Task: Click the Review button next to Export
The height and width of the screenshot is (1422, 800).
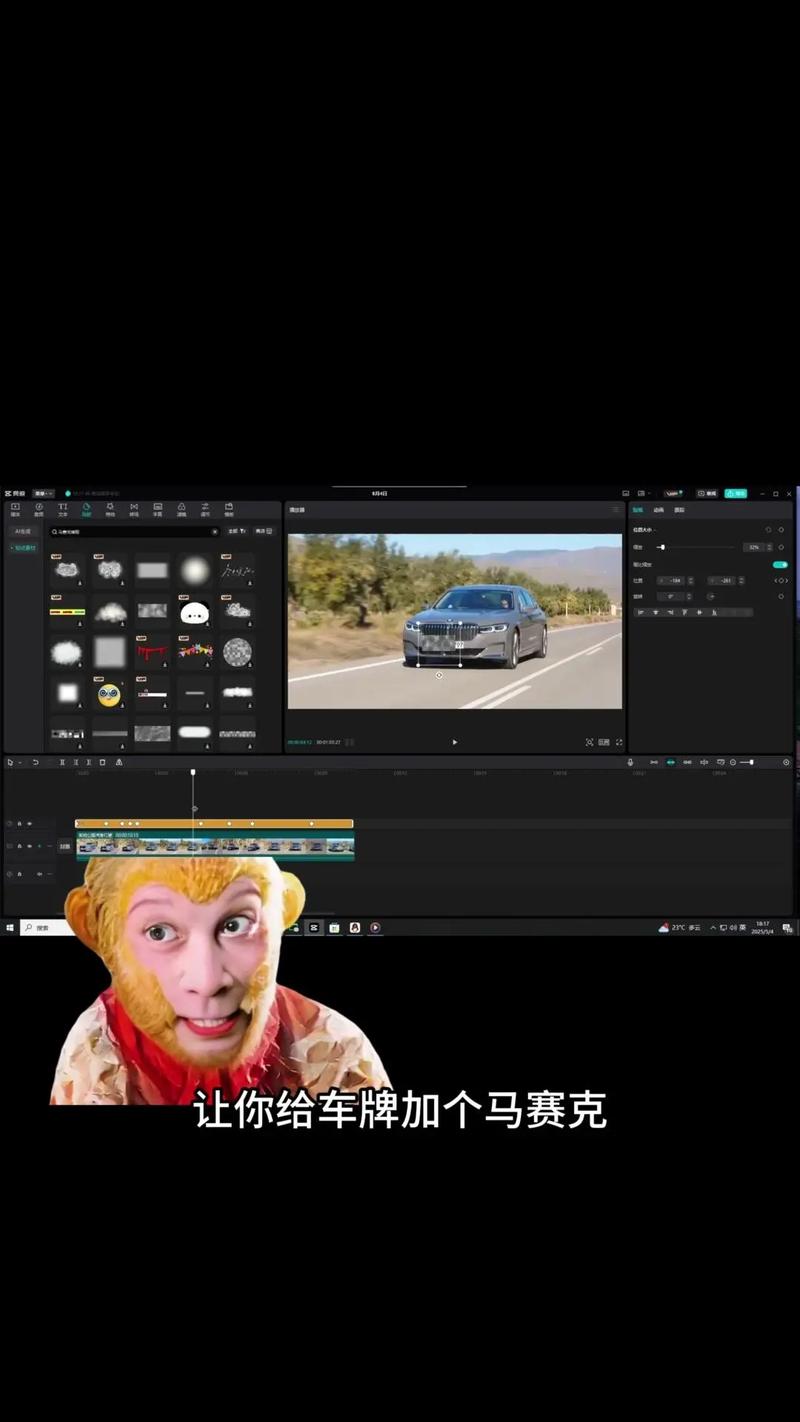Action: [707, 493]
